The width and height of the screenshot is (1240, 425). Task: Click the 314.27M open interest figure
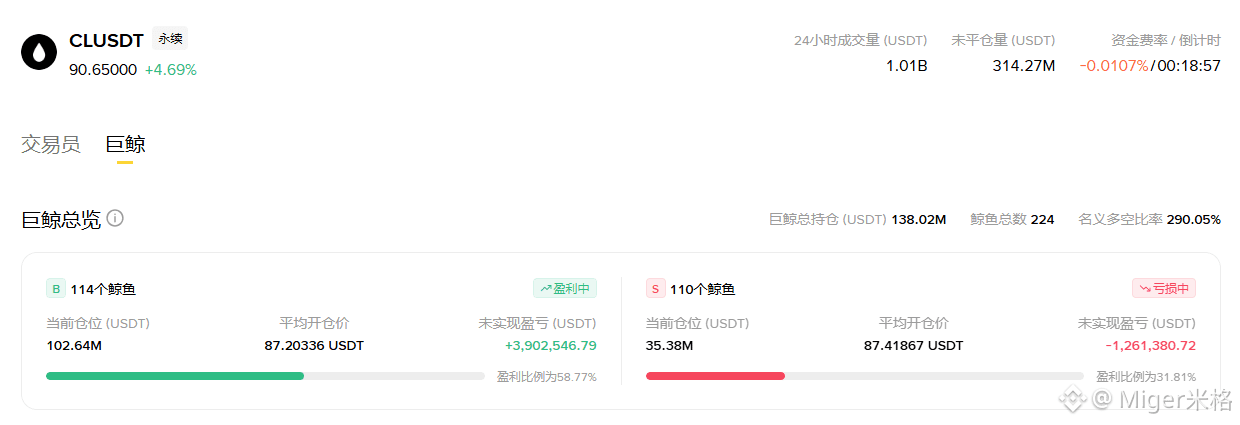(x=1024, y=66)
